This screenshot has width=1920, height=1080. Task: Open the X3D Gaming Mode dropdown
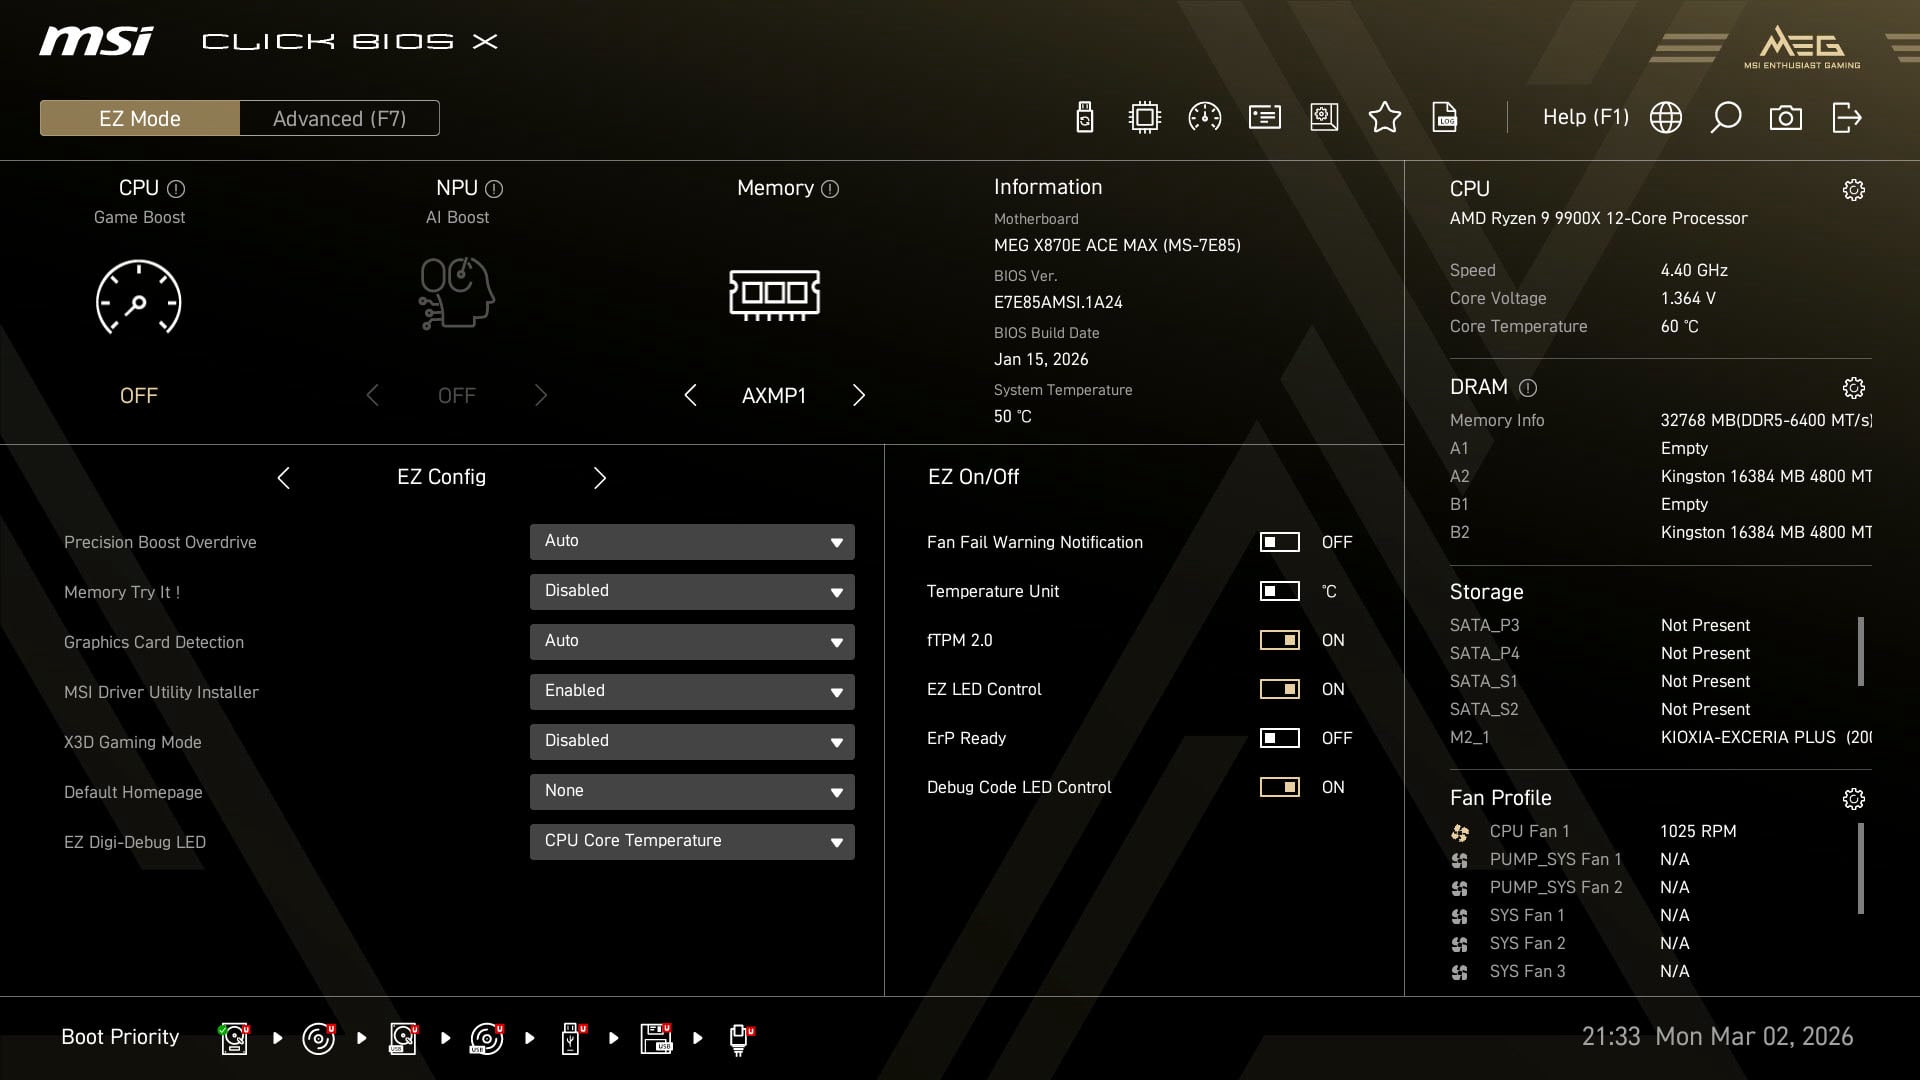click(x=691, y=741)
